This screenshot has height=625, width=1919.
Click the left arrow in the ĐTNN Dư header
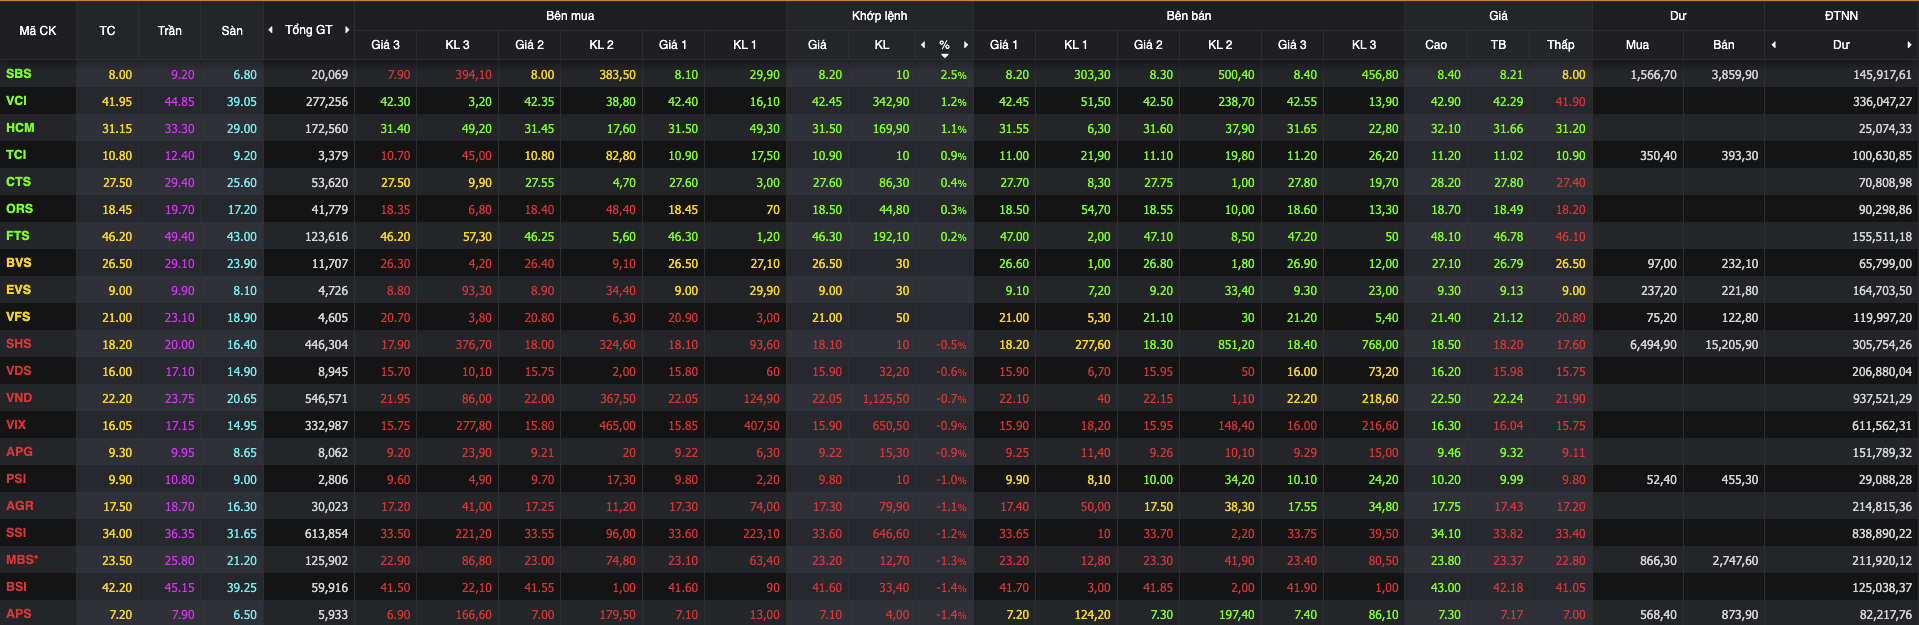(1774, 45)
